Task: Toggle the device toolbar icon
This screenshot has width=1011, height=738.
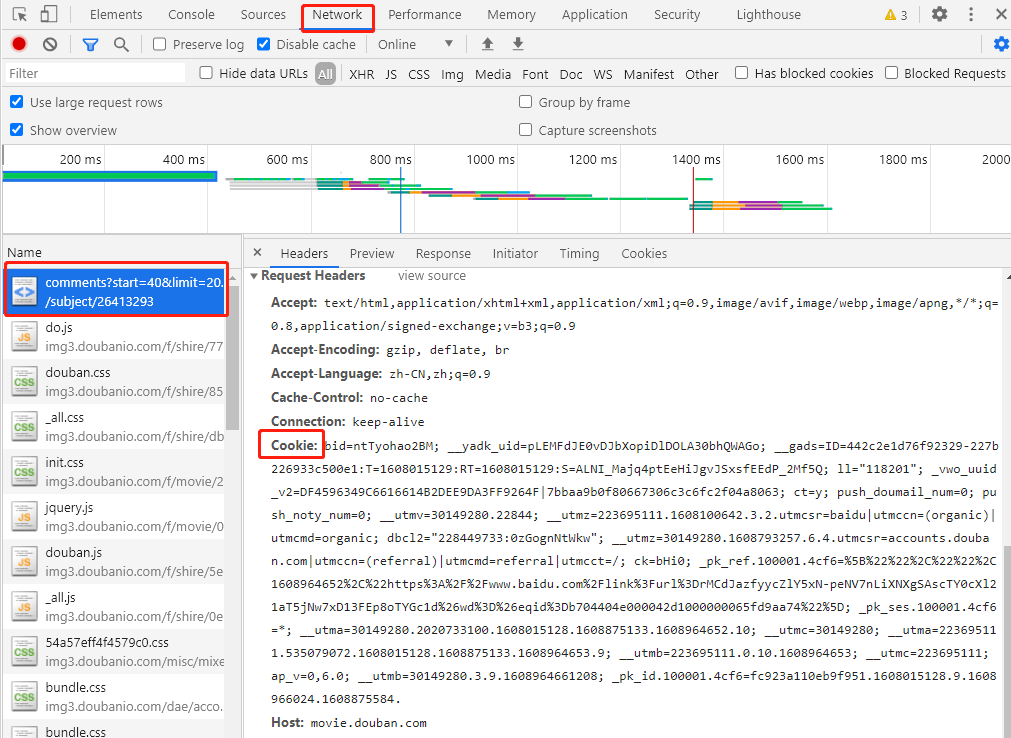Action: [49, 15]
